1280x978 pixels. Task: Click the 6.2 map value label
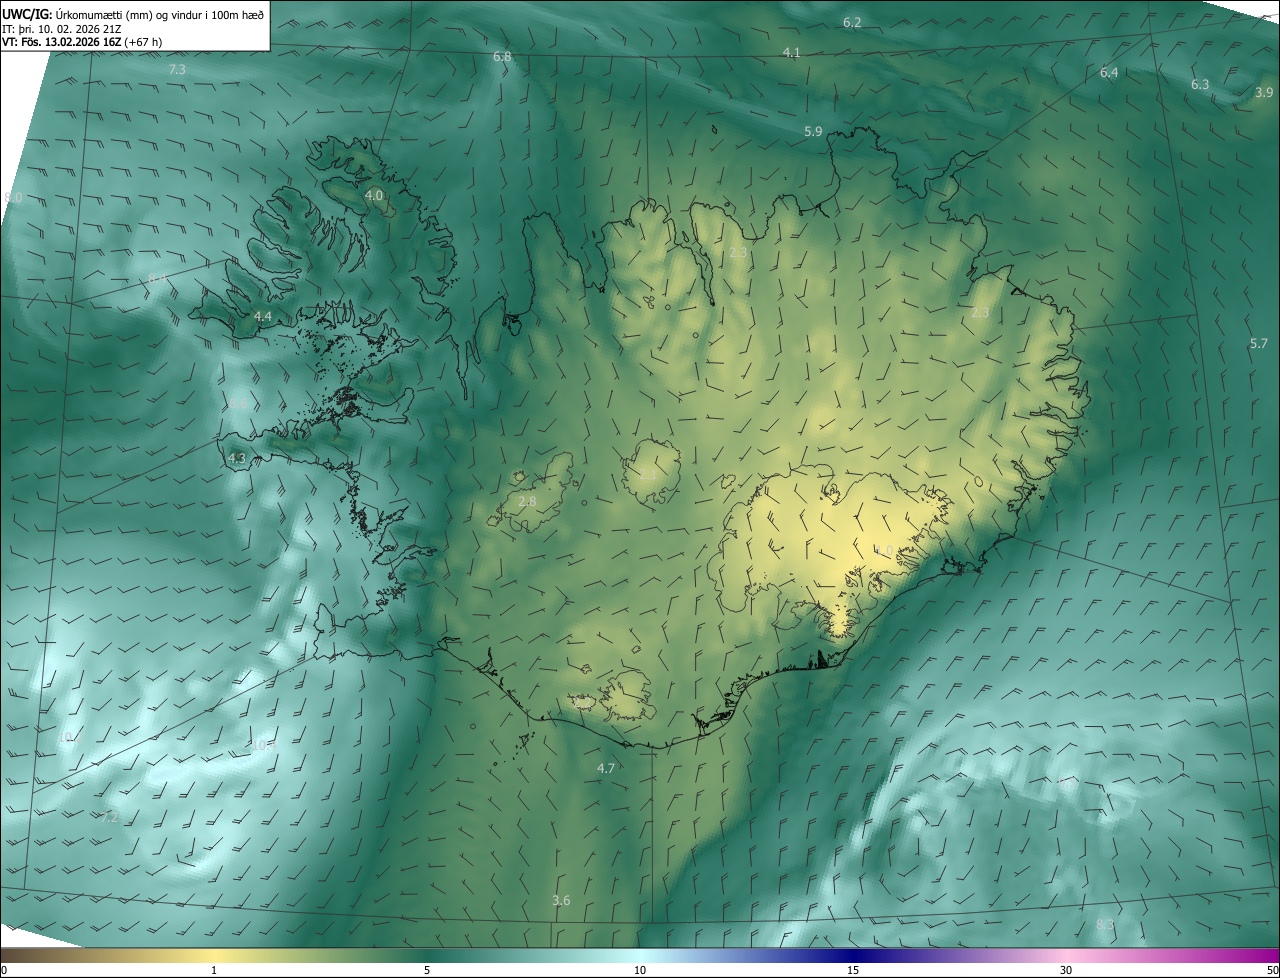(x=852, y=22)
